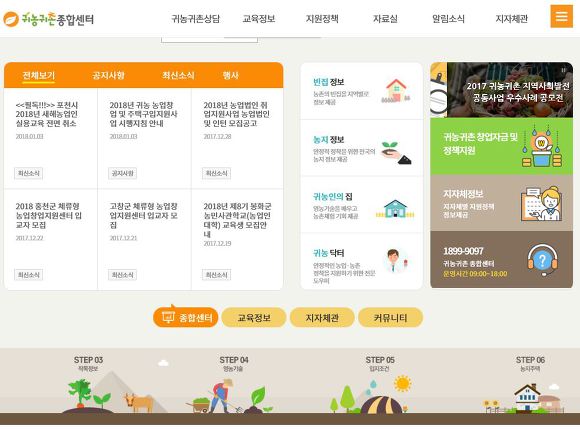Open the orange hamburger menu icon
The image size is (580, 429).
pos(562,16)
